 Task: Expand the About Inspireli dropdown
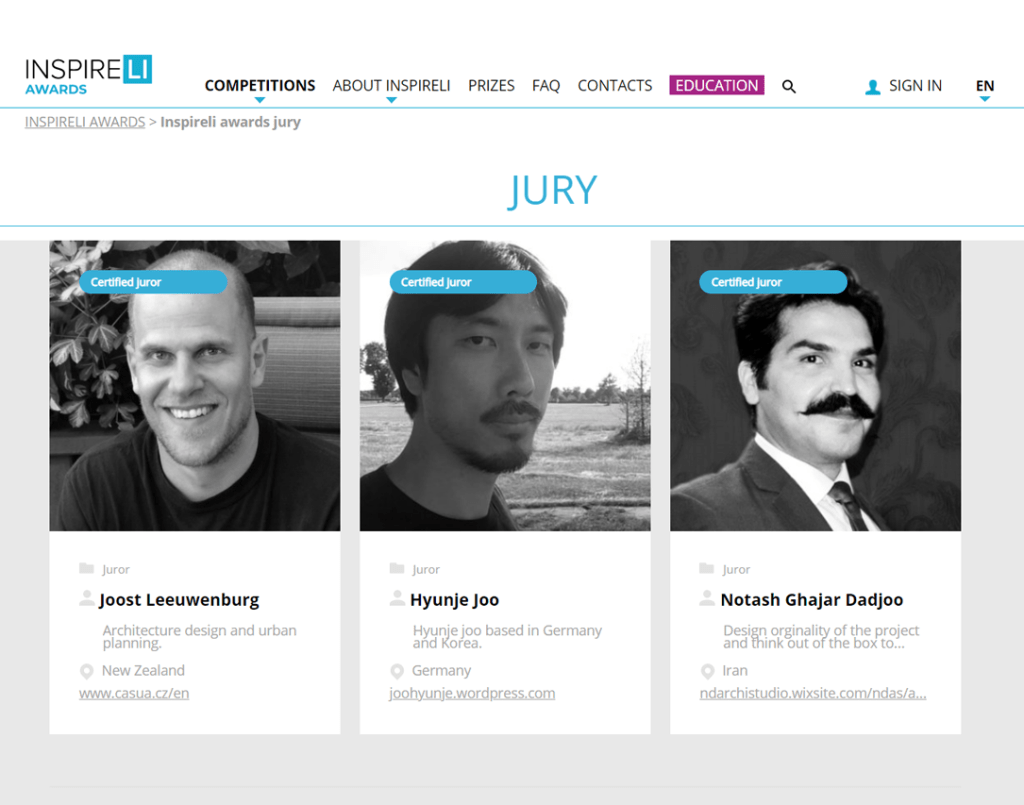391,86
